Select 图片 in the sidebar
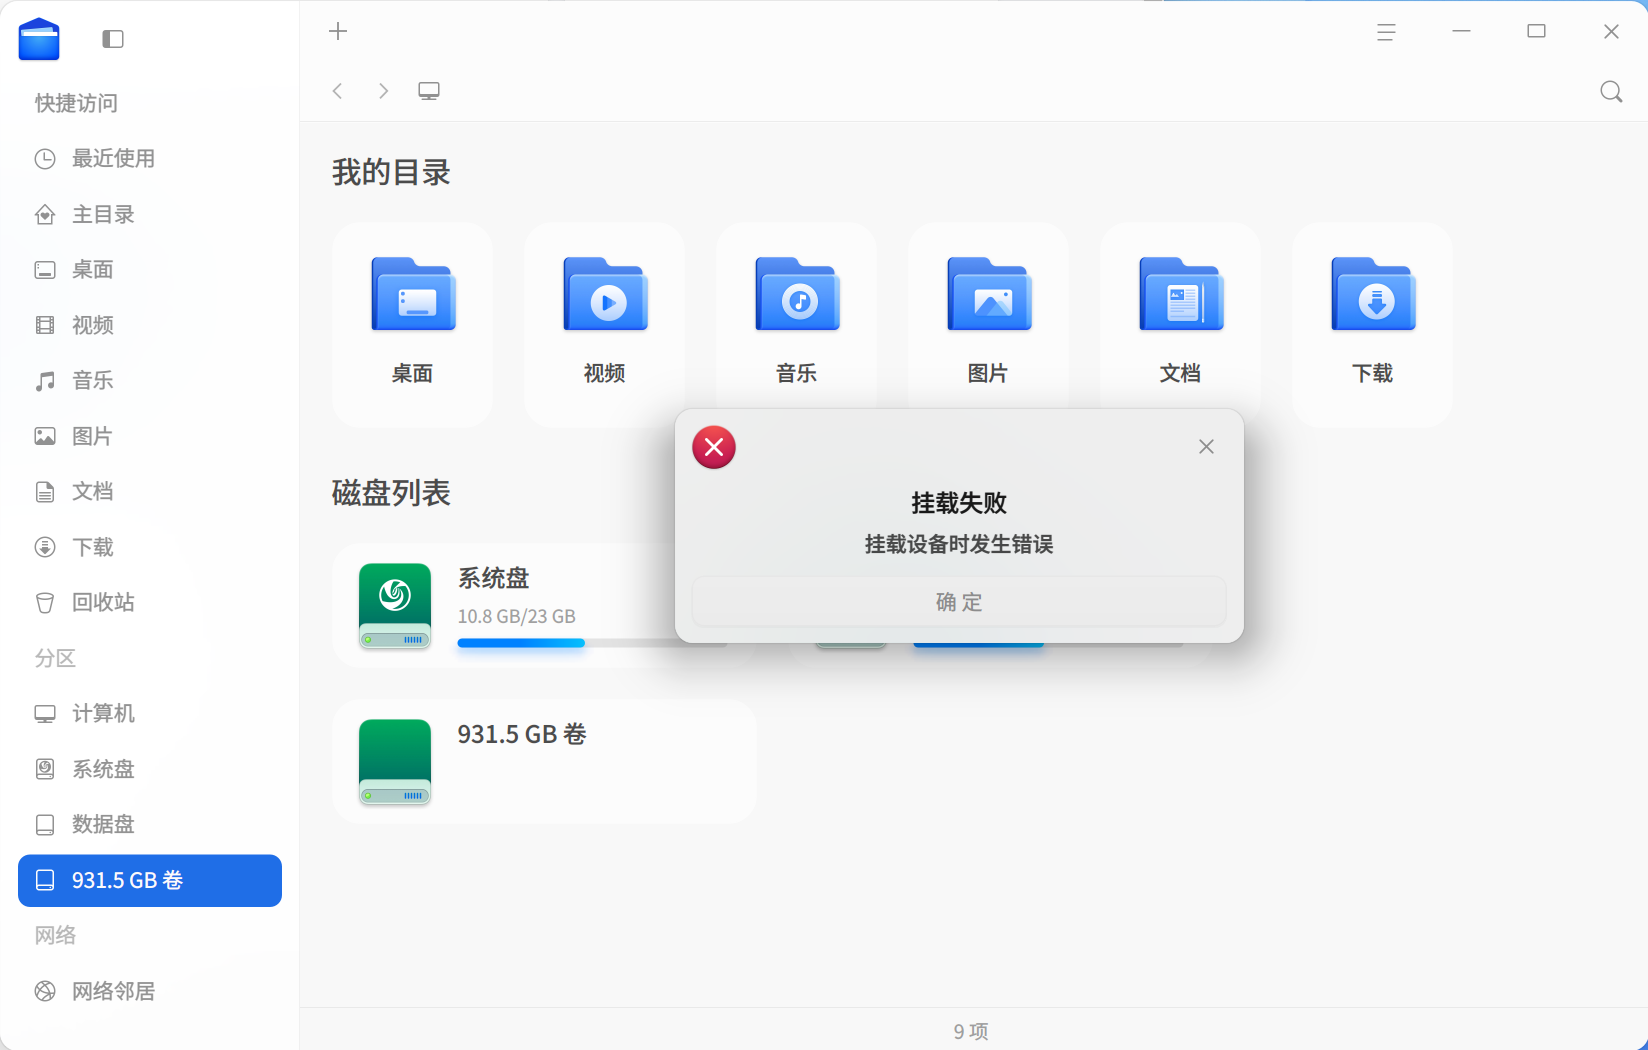This screenshot has height=1050, width=1648. pyautogui.click(x=150, y=436)
